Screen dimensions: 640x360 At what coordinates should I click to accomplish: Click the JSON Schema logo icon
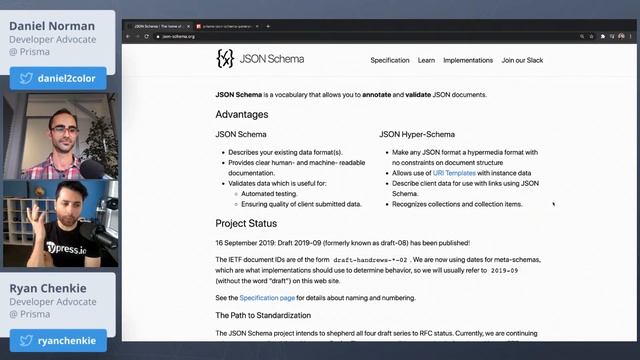225,58
